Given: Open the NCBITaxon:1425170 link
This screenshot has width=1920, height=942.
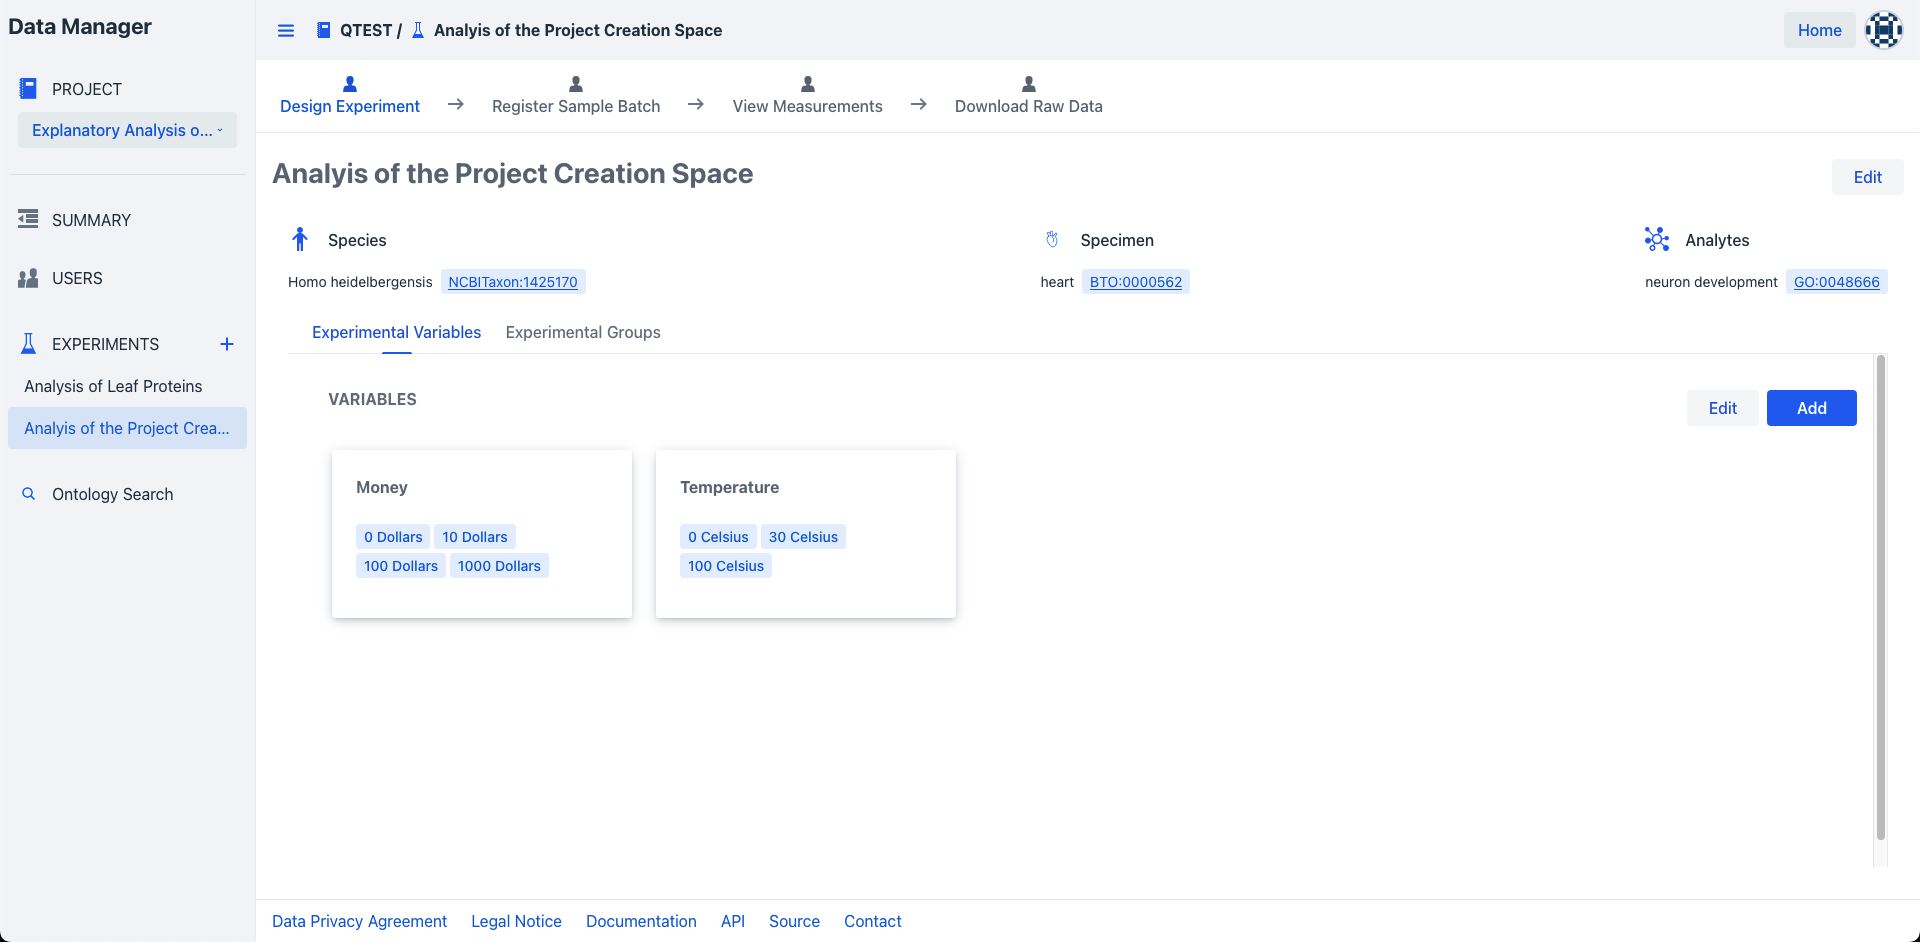Looking at the screenshot, I should point(513,282).
